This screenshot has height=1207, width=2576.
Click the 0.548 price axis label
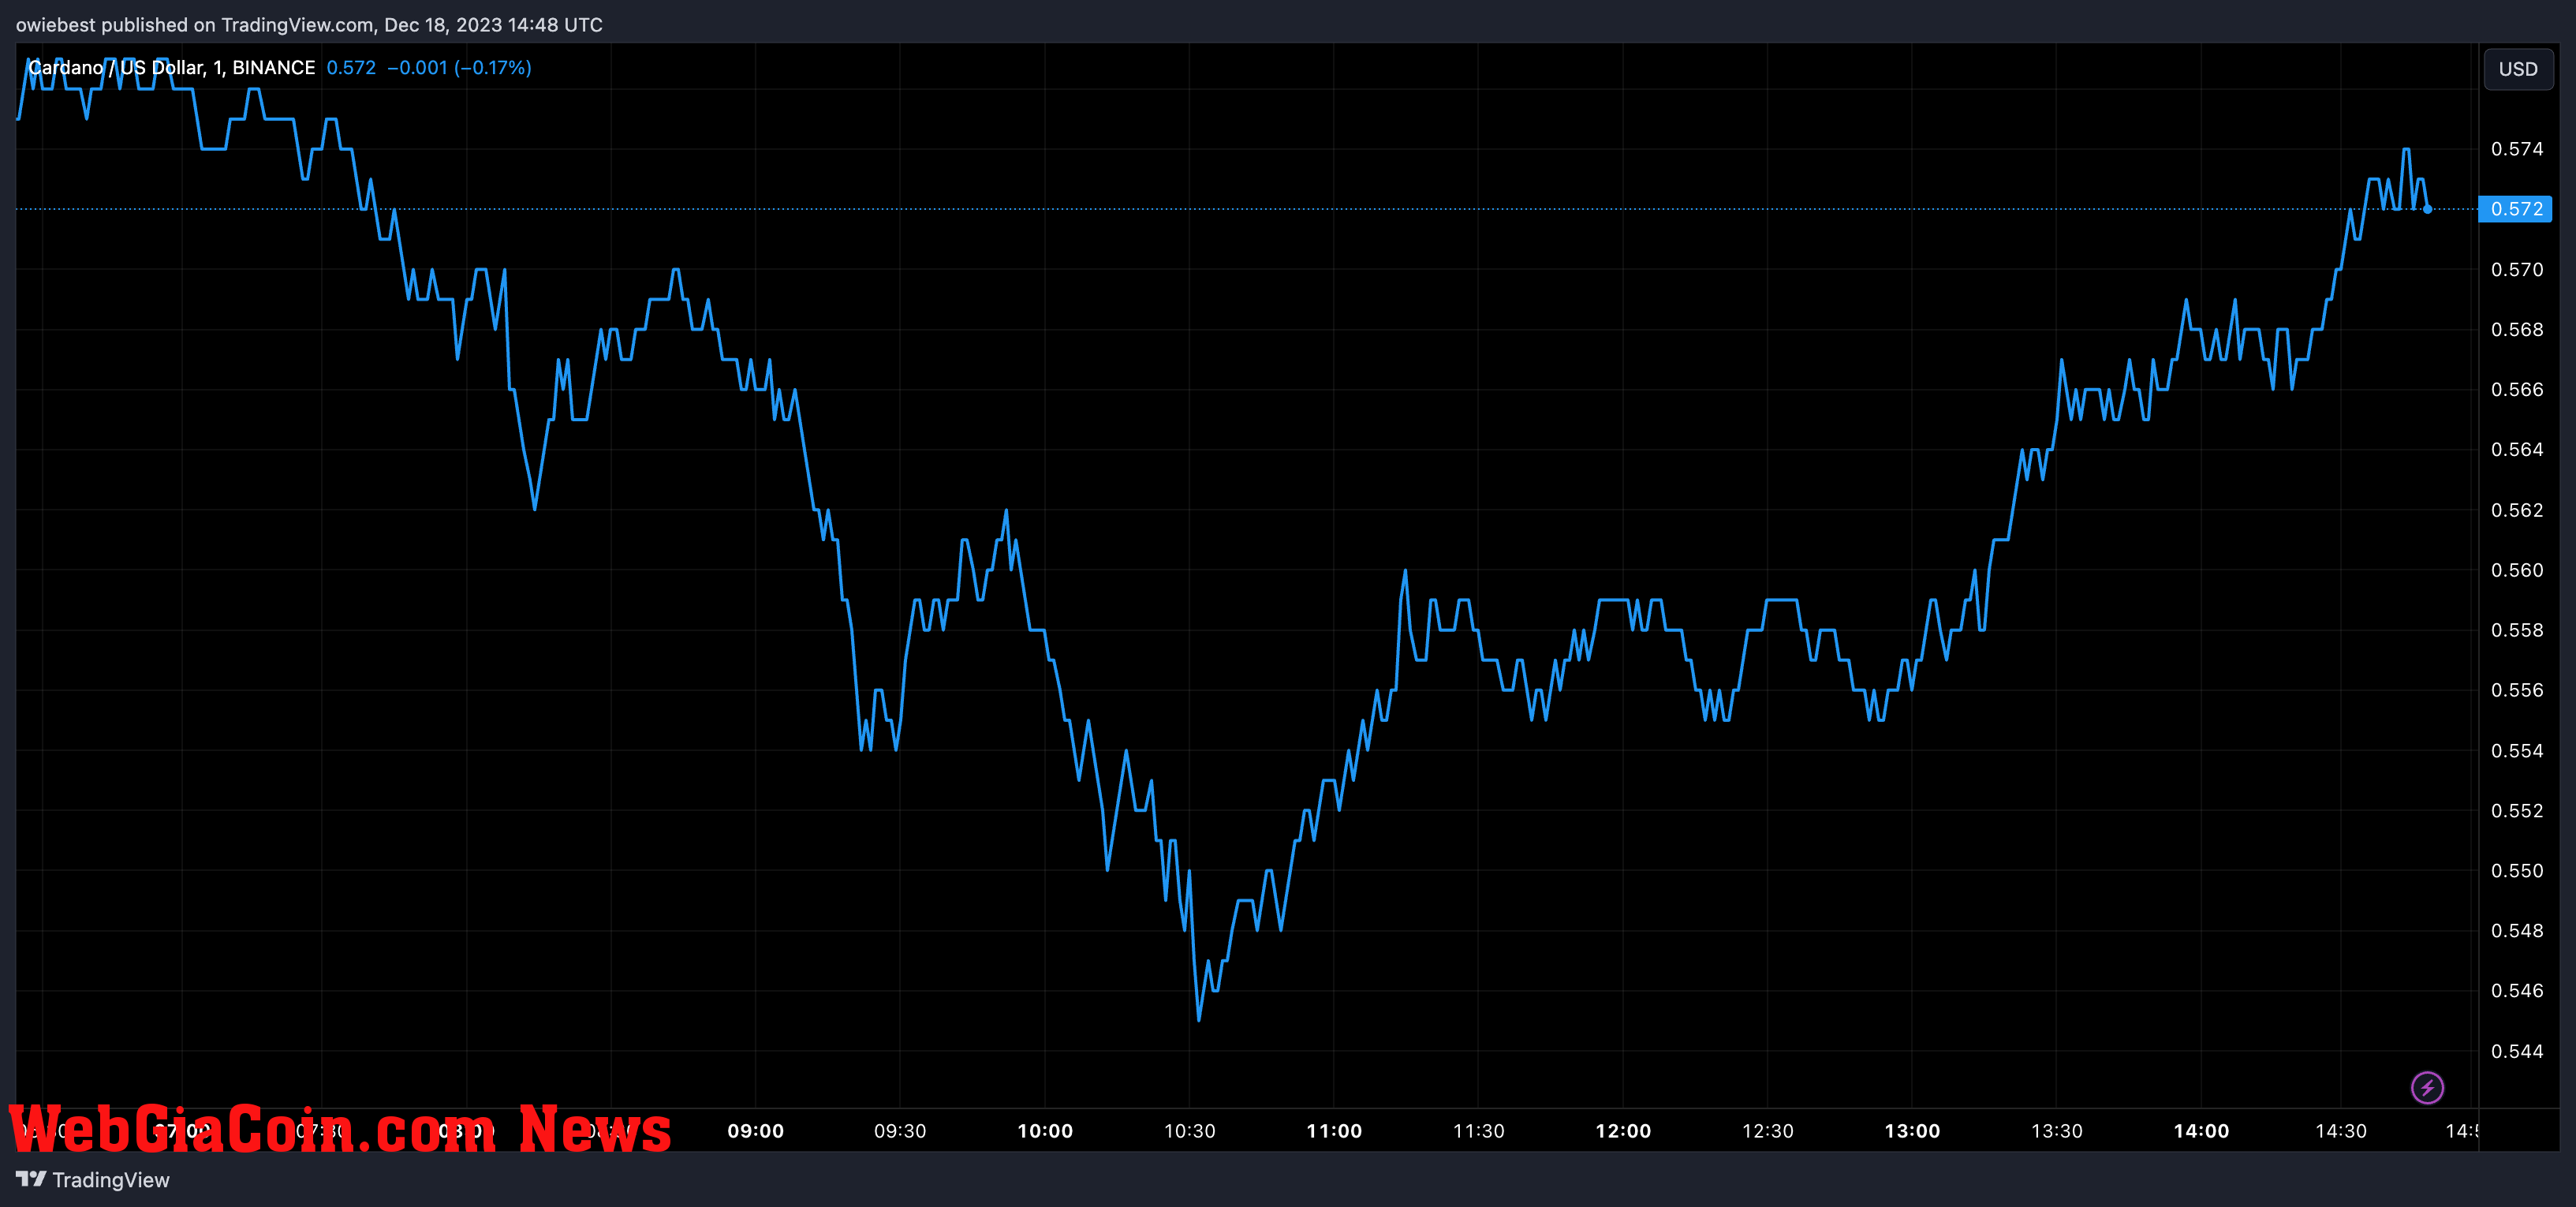point(2517,930)
